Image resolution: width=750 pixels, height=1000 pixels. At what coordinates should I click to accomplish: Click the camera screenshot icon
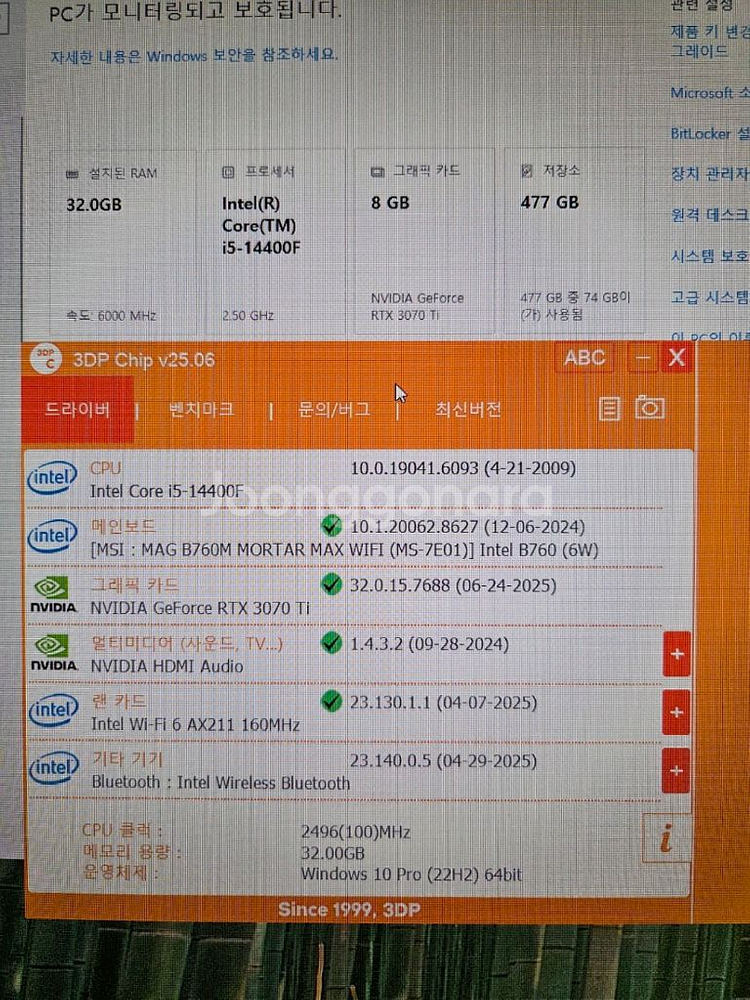(x=650, y=408)
